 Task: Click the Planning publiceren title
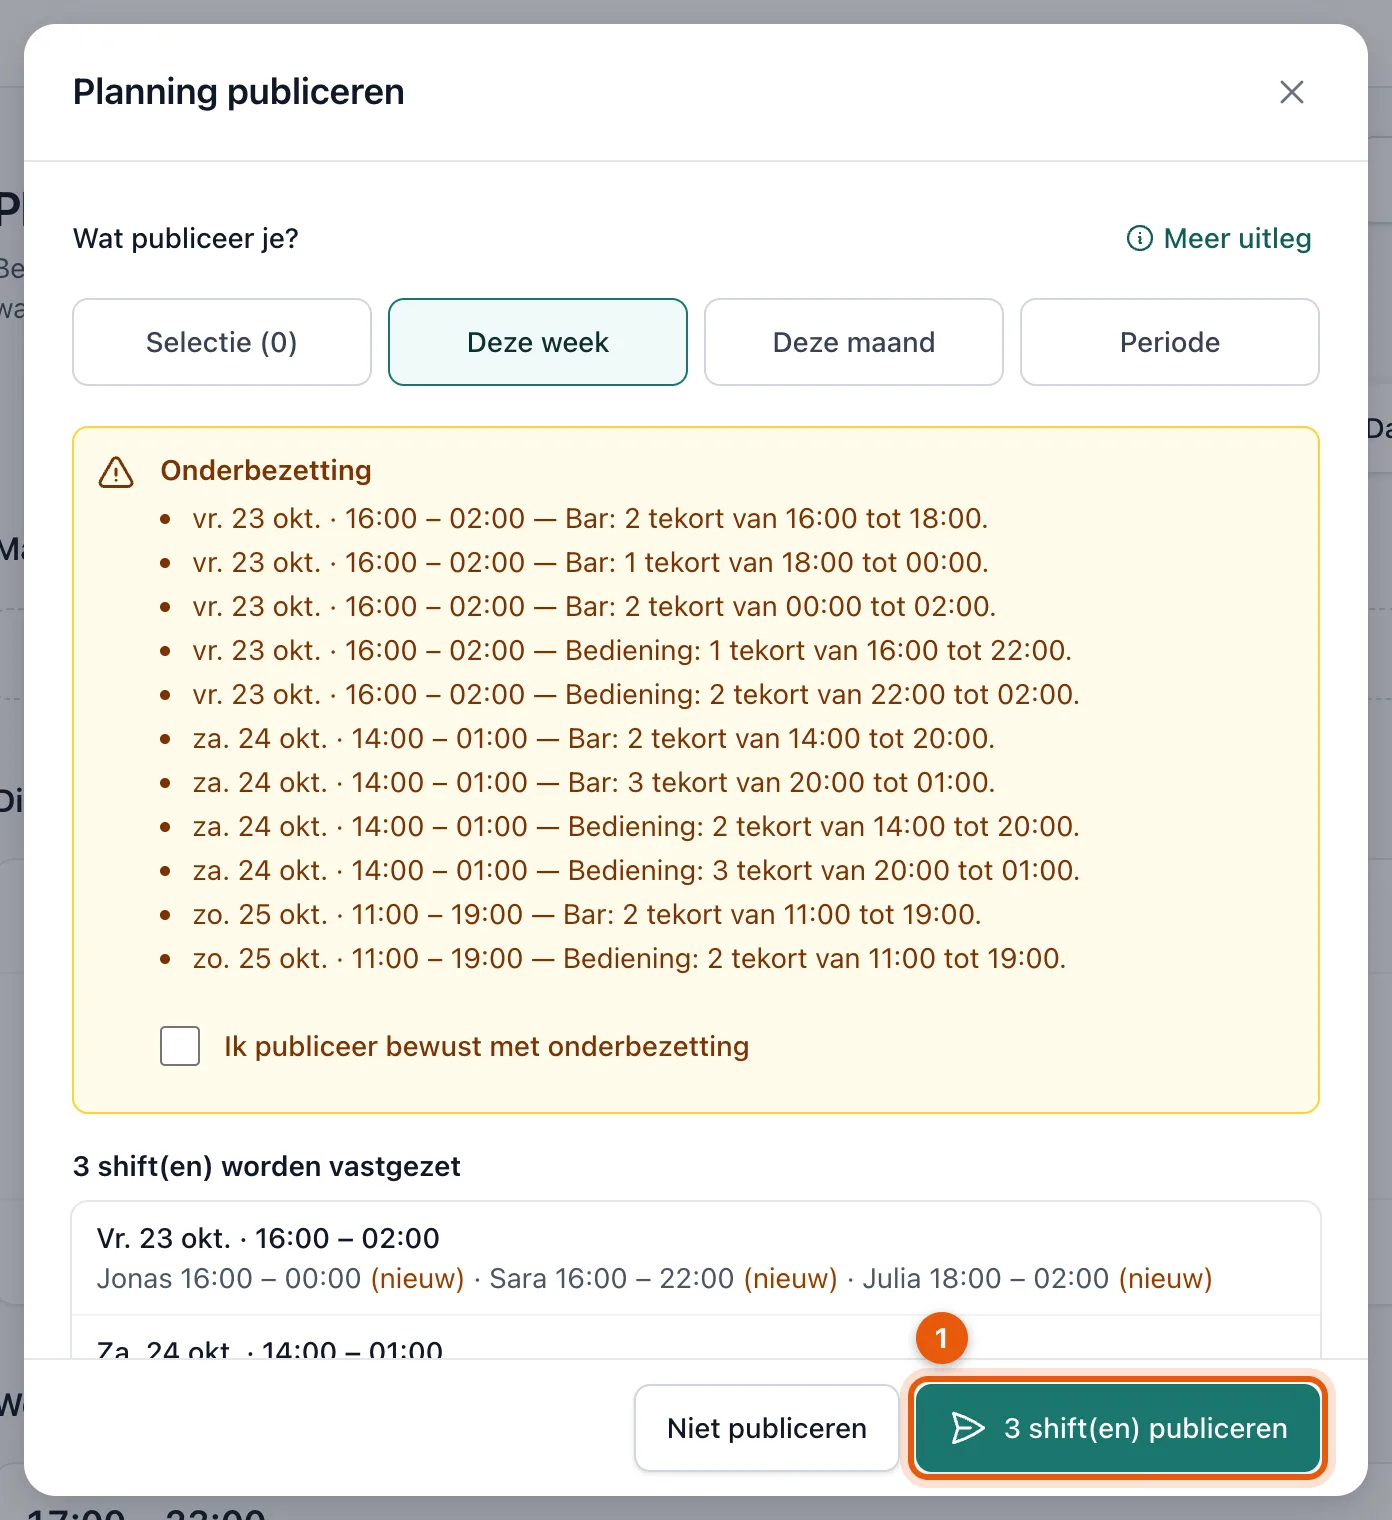click(x=239, y=92)
